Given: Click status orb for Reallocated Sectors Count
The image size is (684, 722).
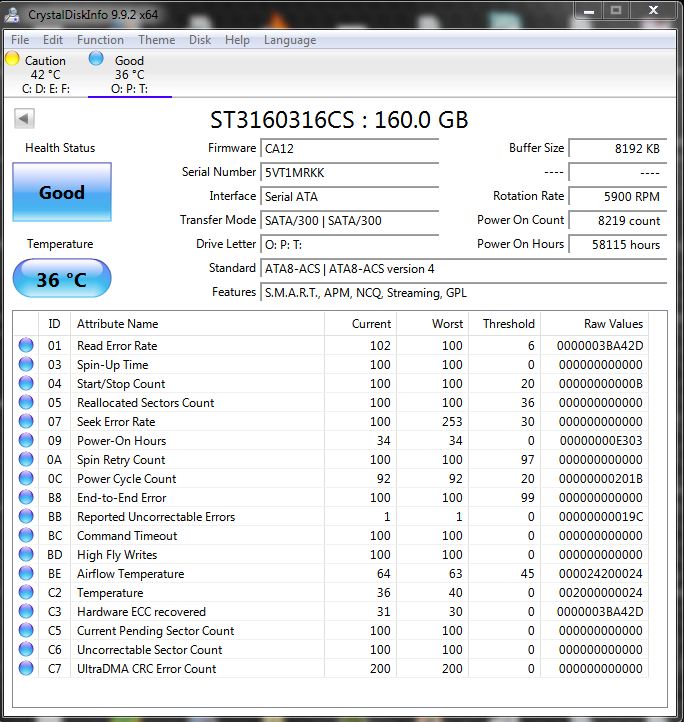Looking at the screenshot, I should (26, 402).
